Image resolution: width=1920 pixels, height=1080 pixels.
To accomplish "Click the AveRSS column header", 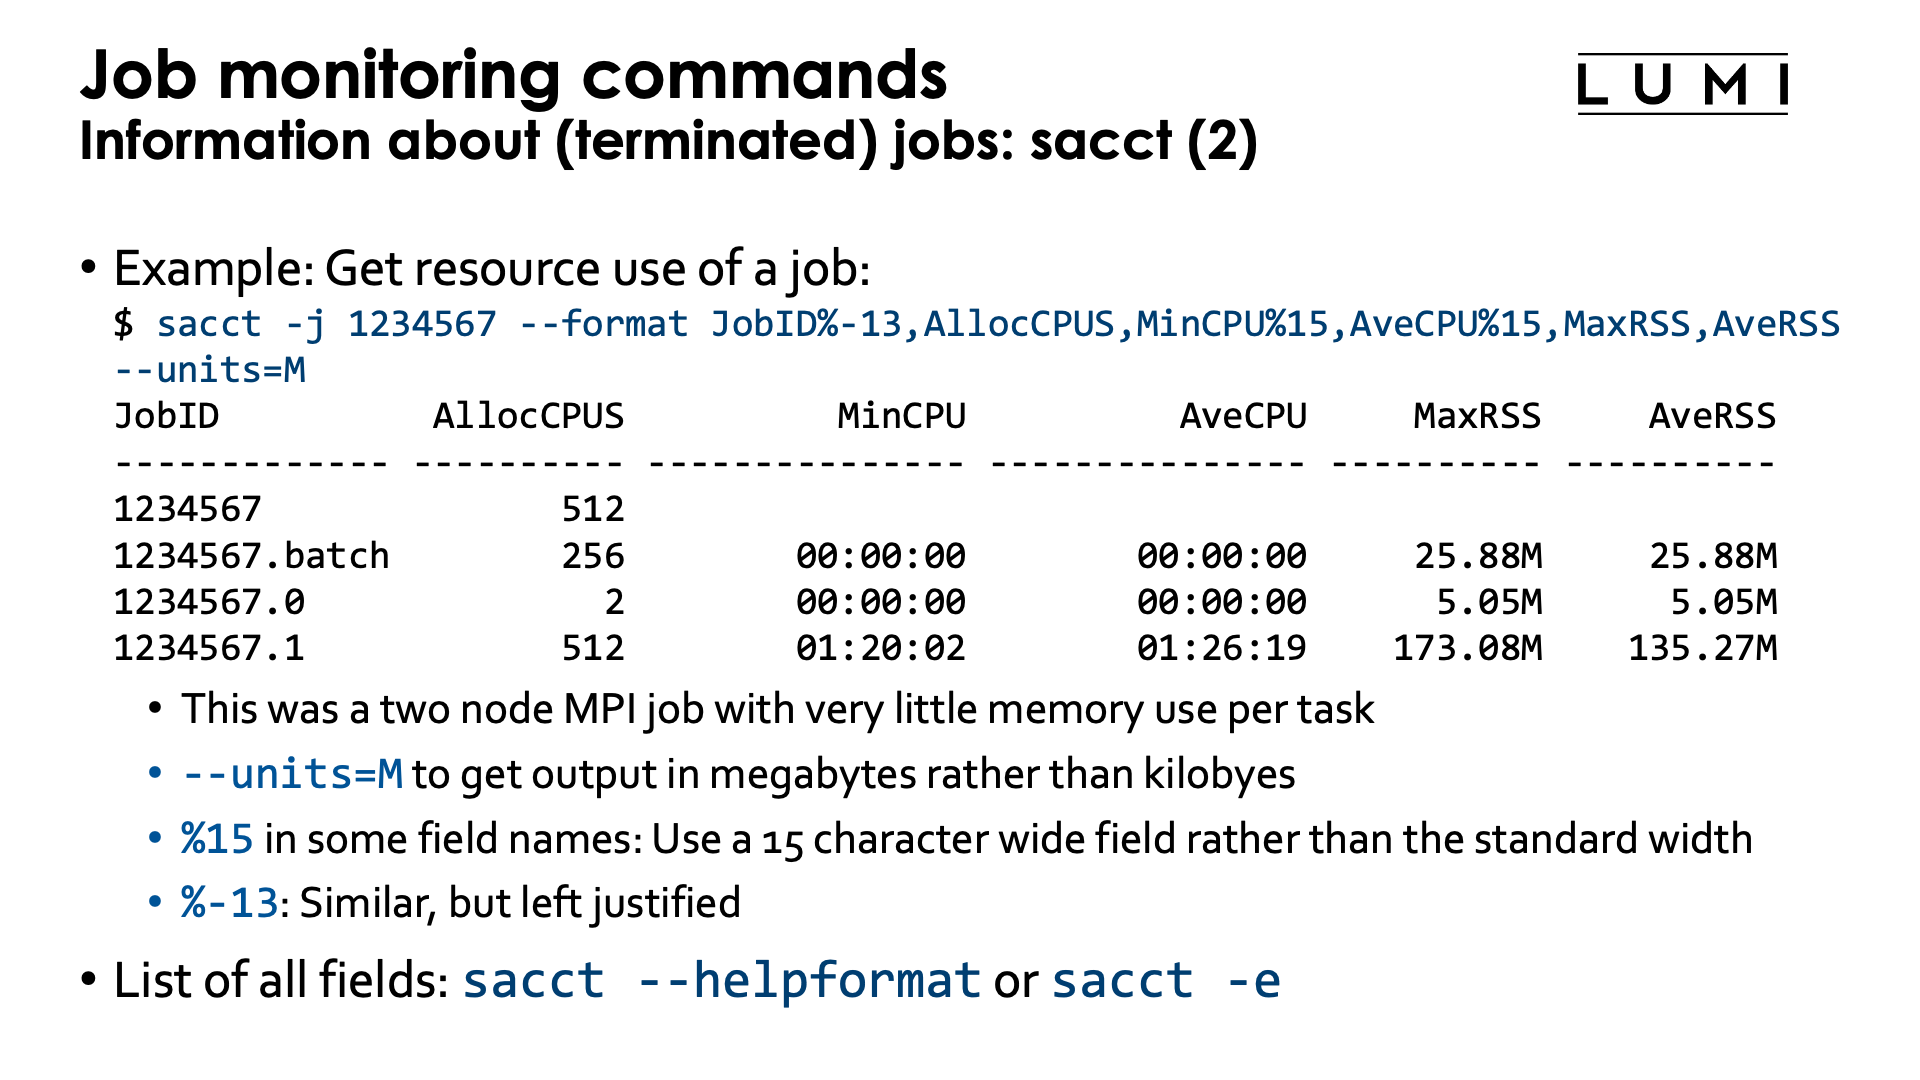I will click(x=1712, y=416).
